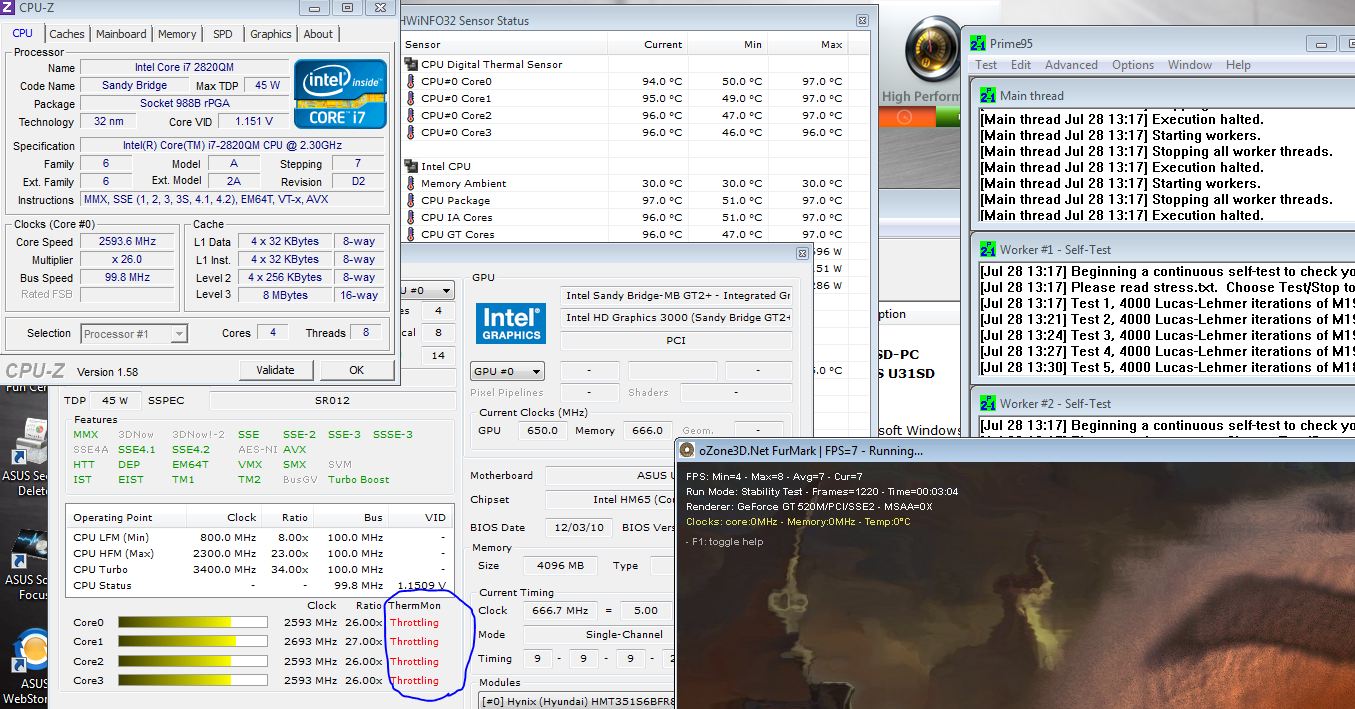This screenshot has height=709, width=1355.
Task: Switch to the SPD tab in CPU-Z
Action: coord(223,34)
